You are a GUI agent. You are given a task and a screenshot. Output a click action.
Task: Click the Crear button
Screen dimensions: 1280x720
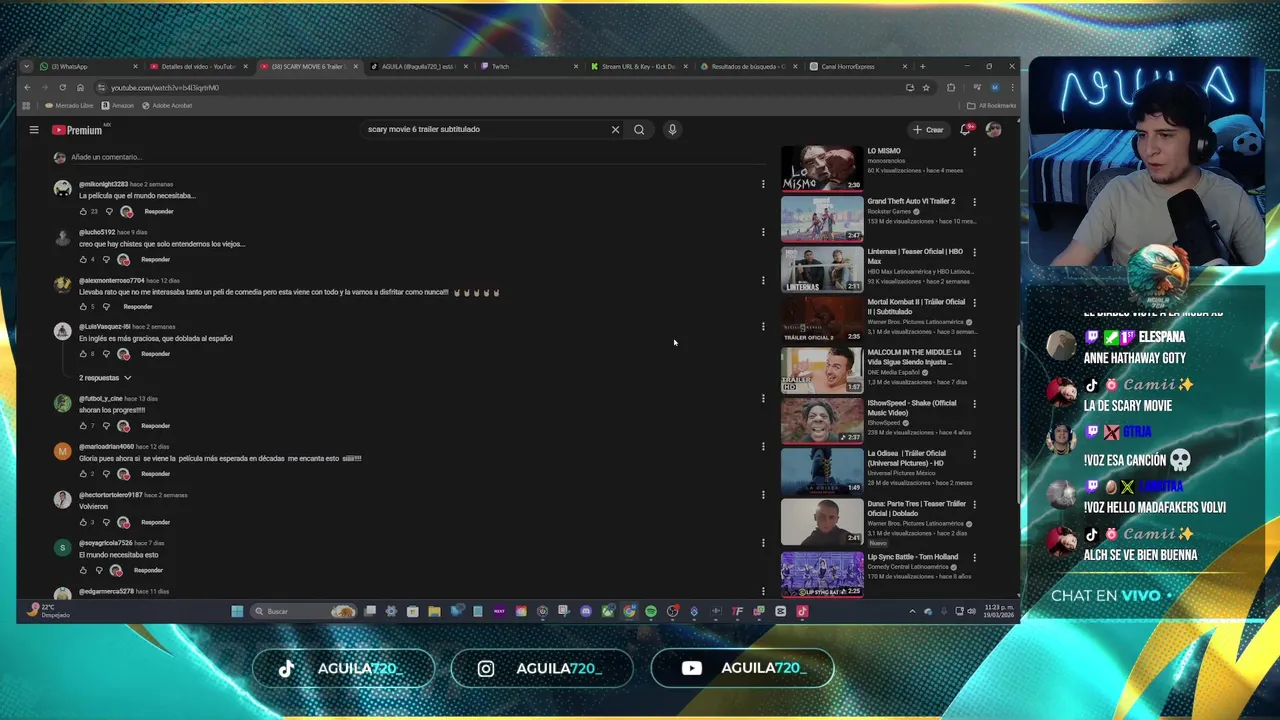[928, 129]
